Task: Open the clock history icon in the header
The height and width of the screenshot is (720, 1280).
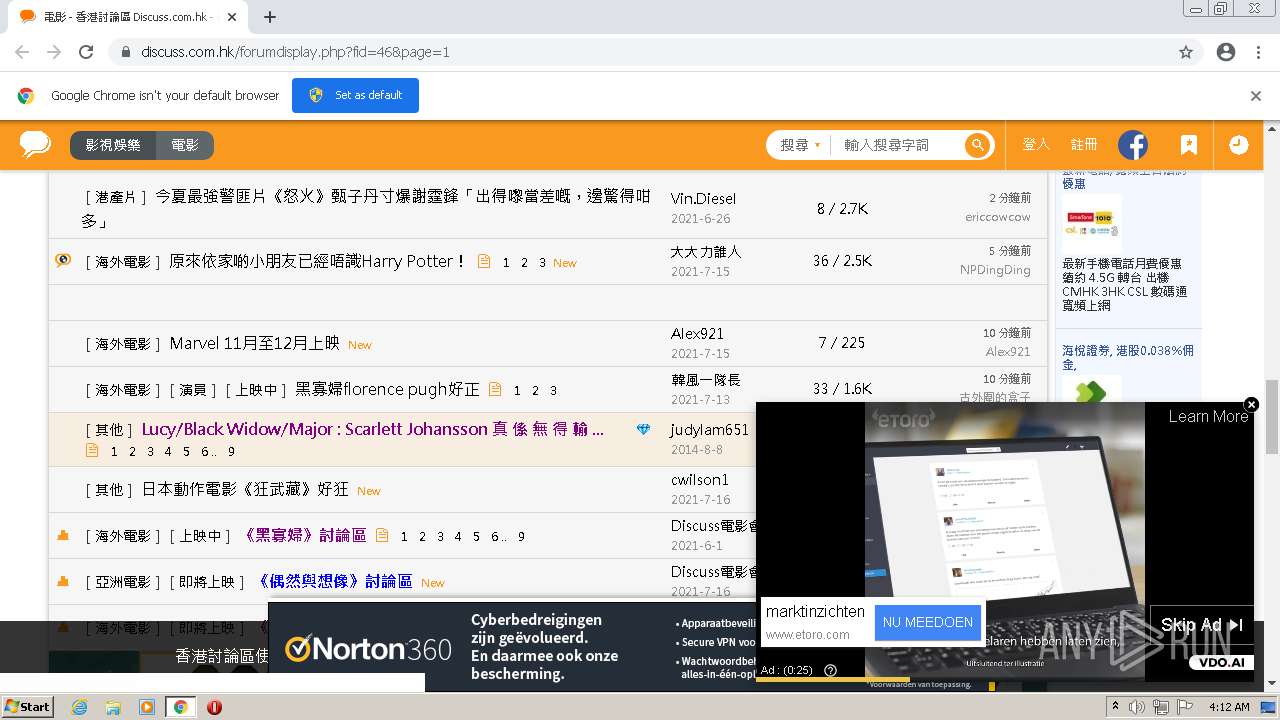Action: coord(1238,145)
